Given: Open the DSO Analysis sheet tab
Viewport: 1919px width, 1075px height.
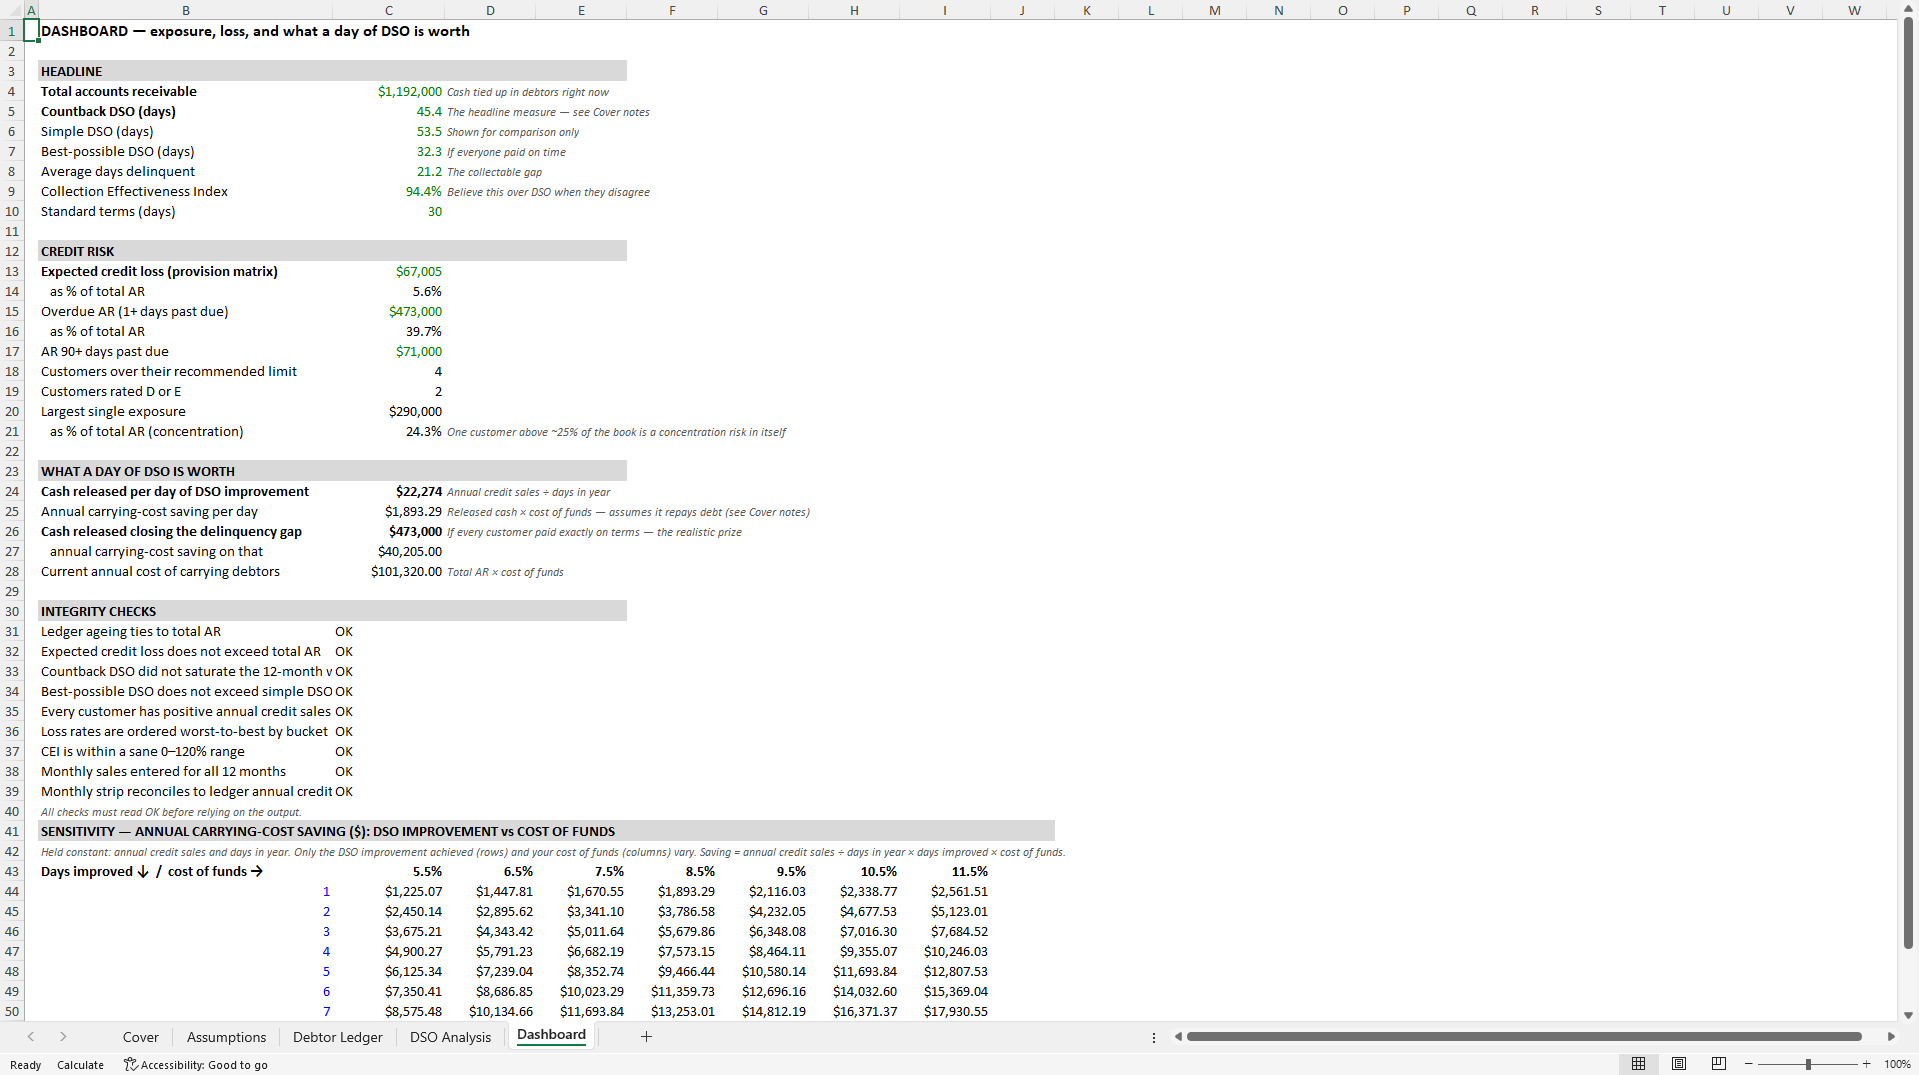Looking at the screenshot, I should point(450,1037).
